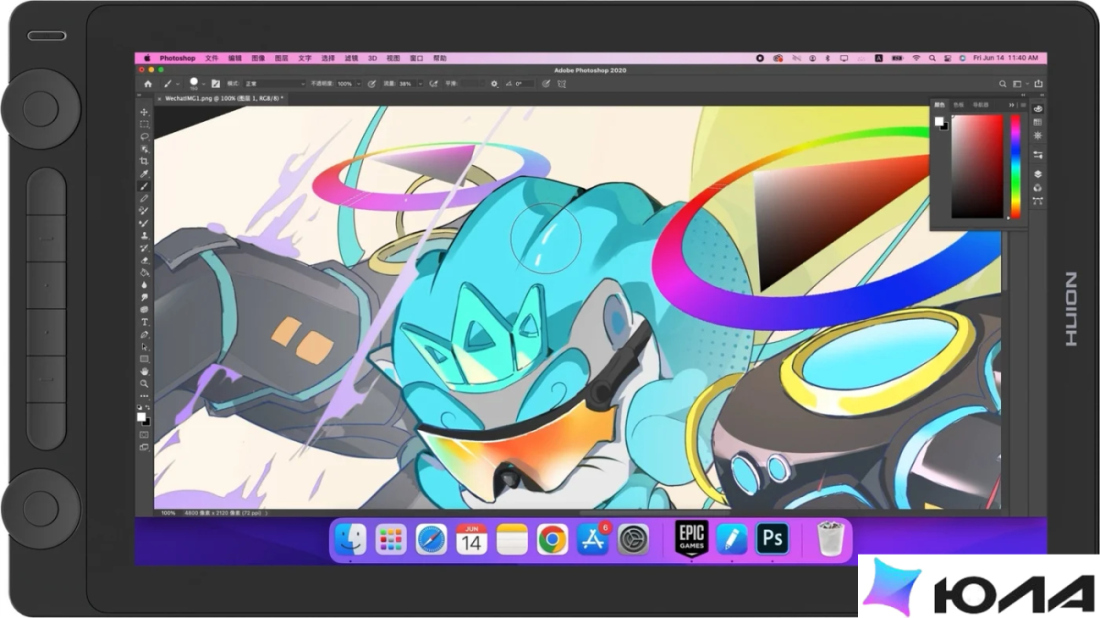Open smoothing options gear
This screenshot has height=618, width=1100.
494,83
